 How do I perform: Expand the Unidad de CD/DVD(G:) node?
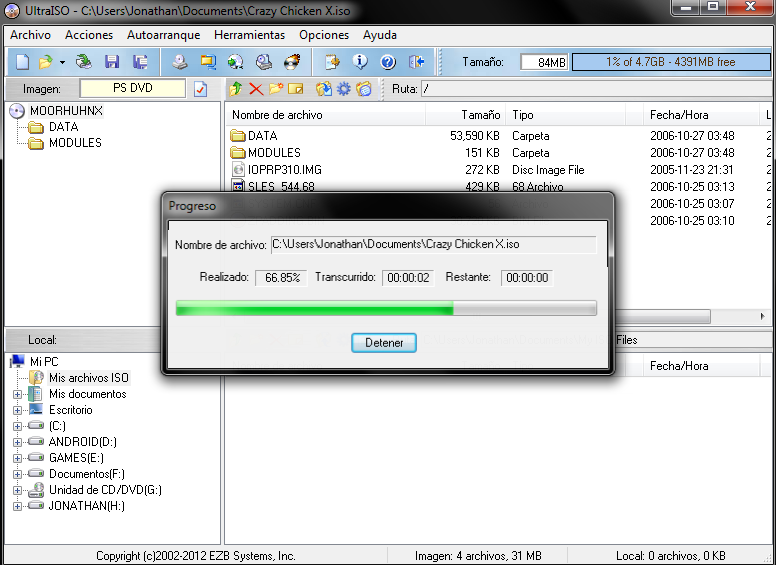17,490
